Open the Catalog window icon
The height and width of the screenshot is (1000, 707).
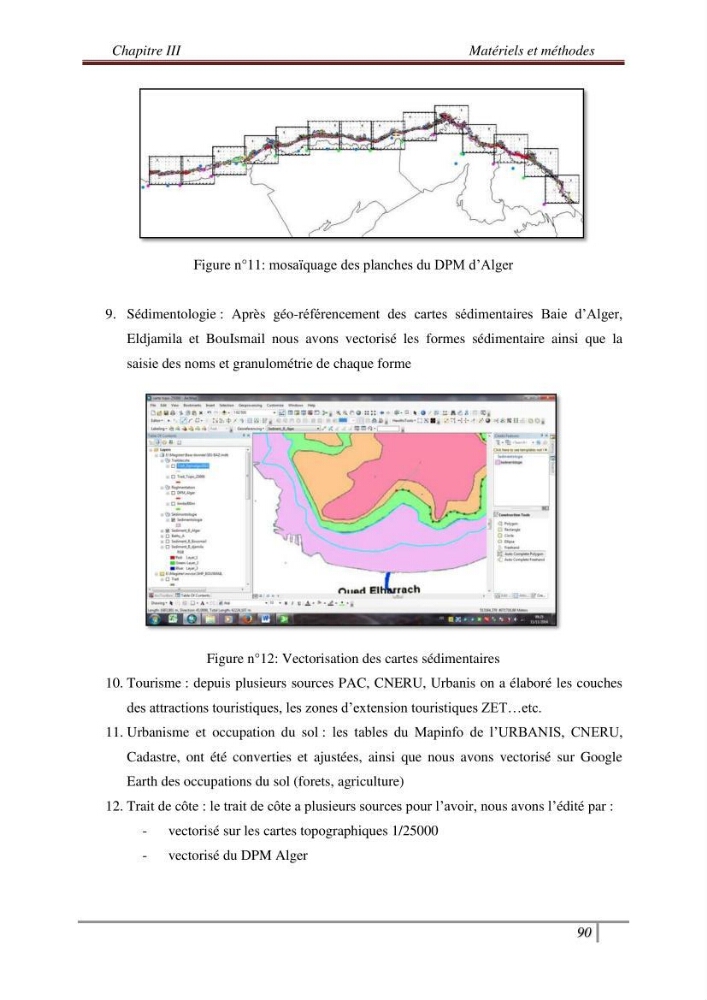click(297, 413)
